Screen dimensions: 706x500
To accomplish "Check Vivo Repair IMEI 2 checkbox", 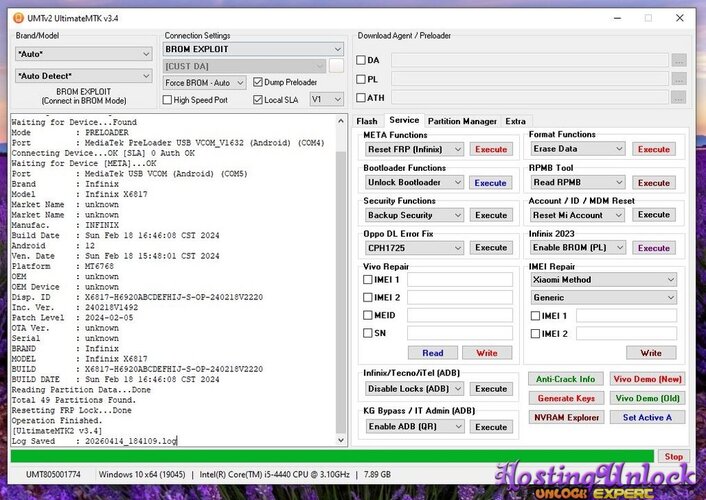I will [367, 297].
